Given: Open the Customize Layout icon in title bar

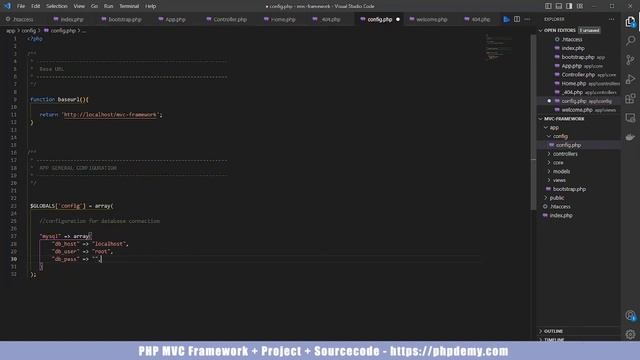Looking at the screenshot, I should [580, 6].
